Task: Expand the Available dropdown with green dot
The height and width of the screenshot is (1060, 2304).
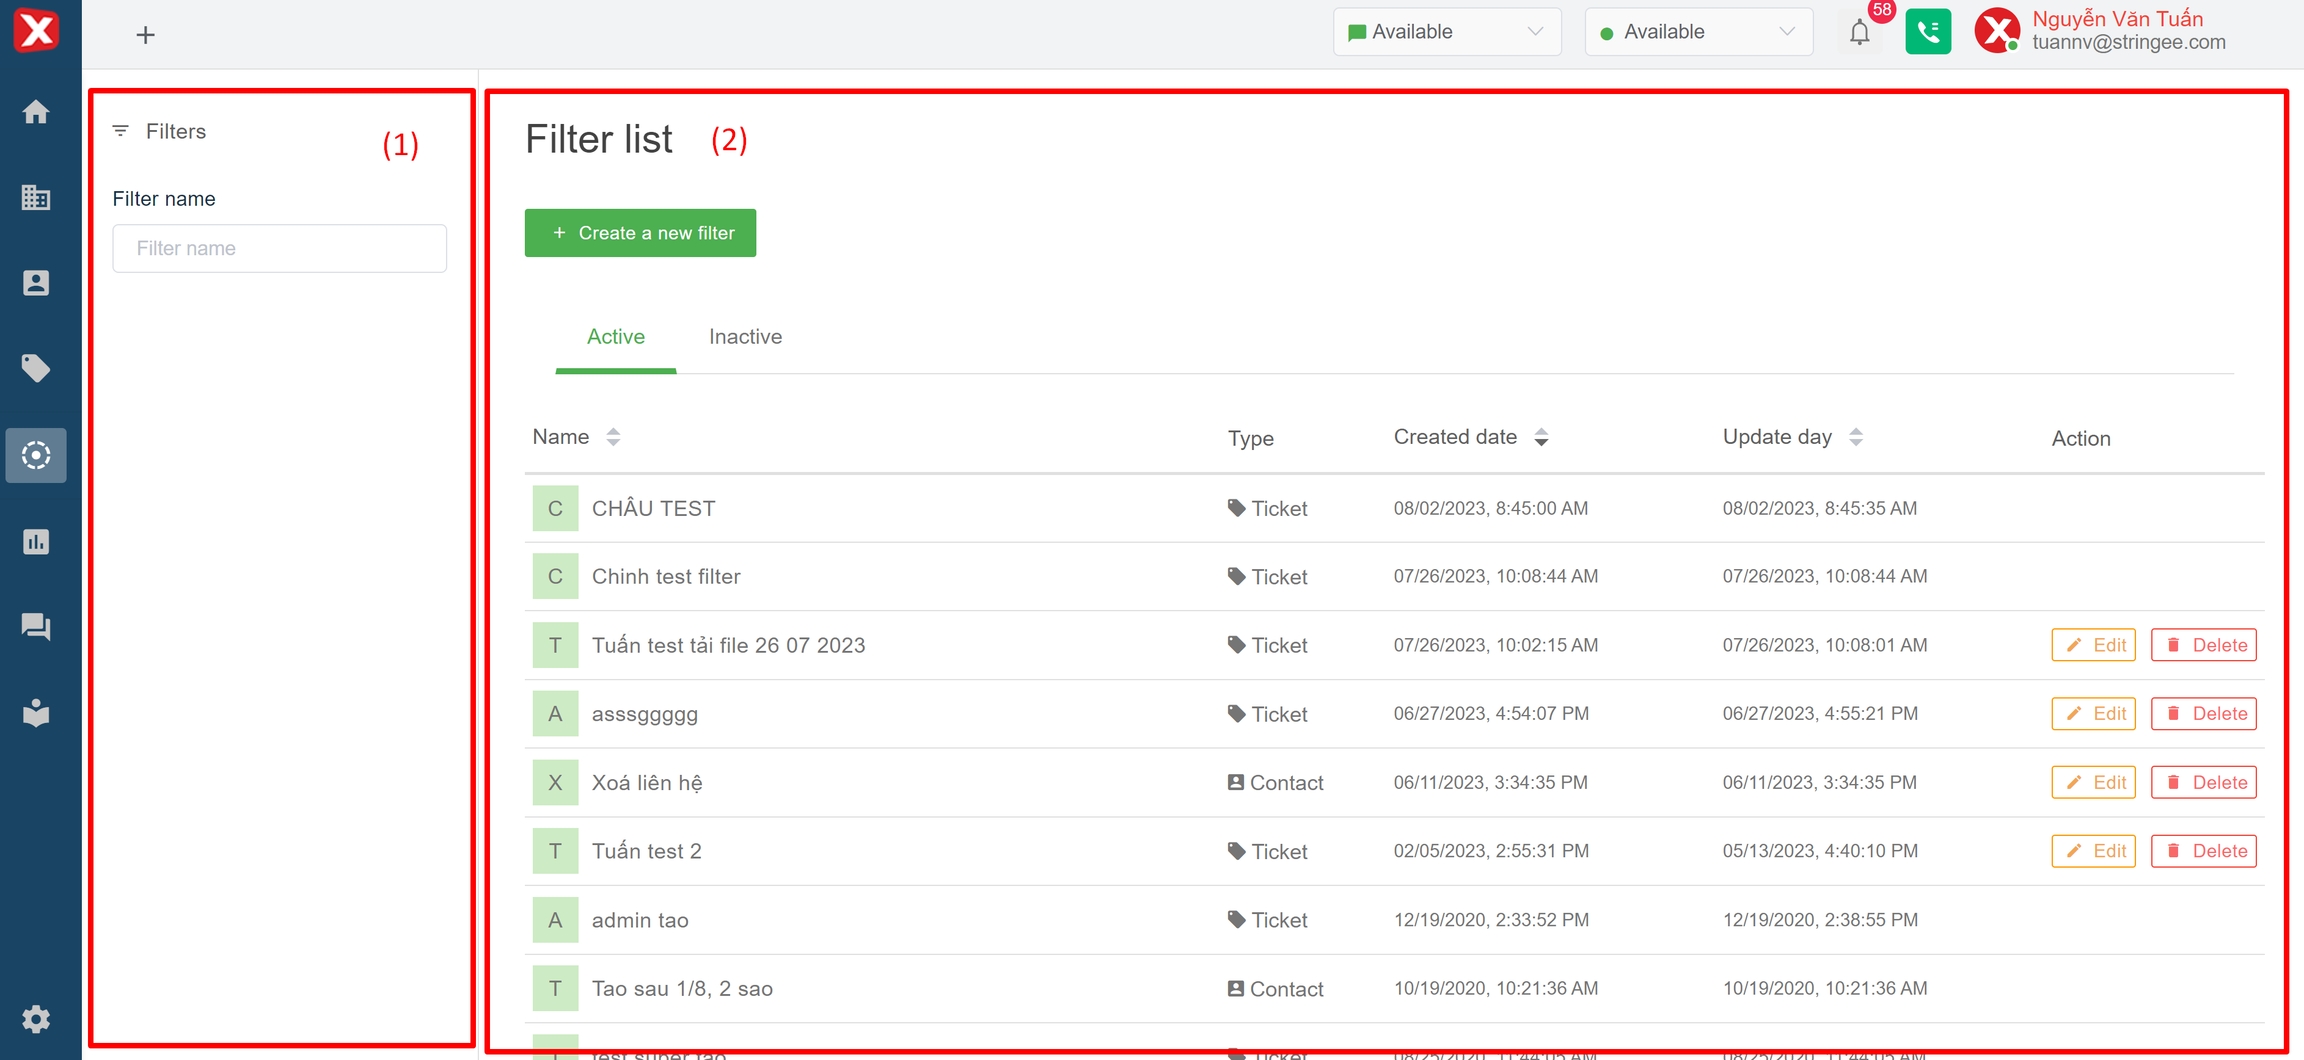Action: click(1698, 32)
